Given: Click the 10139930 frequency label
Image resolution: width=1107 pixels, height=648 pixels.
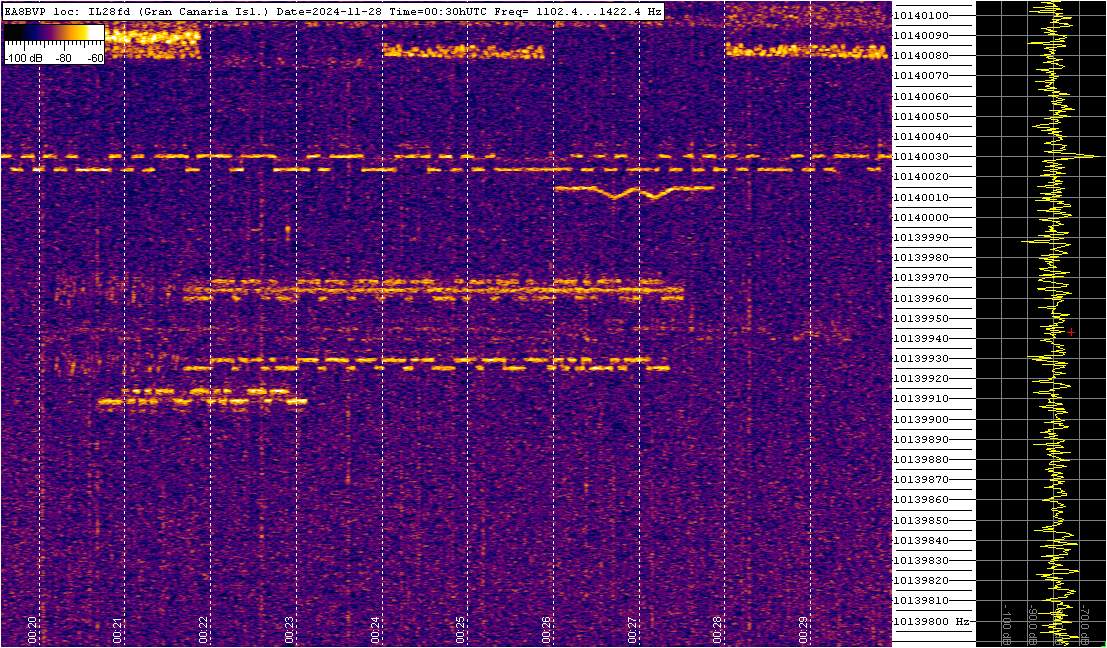Looking at the screenshot, I should [921, 359].
